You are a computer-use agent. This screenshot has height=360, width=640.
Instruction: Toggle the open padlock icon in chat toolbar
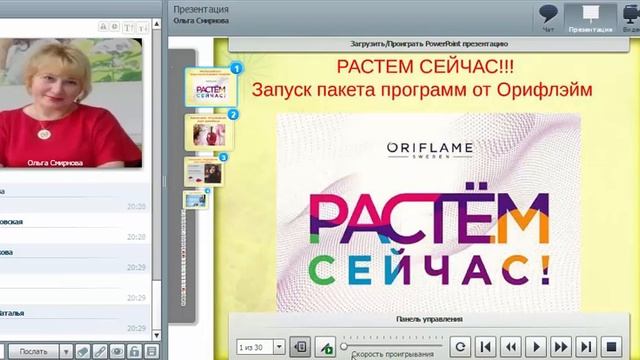coord(134,351)
